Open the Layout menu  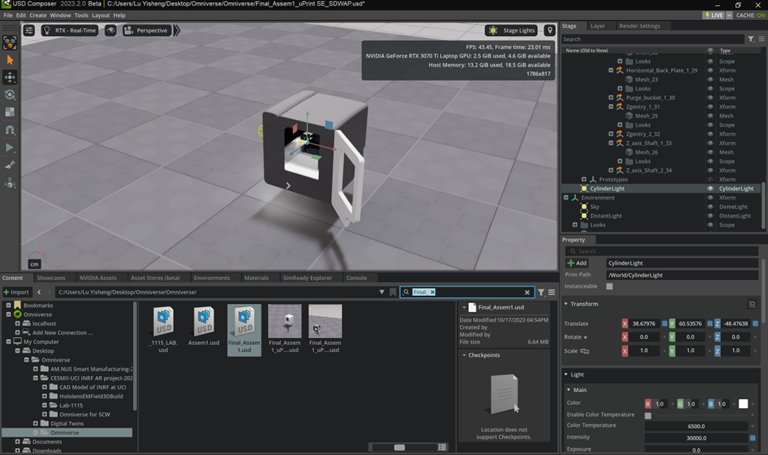pos(101,15)
